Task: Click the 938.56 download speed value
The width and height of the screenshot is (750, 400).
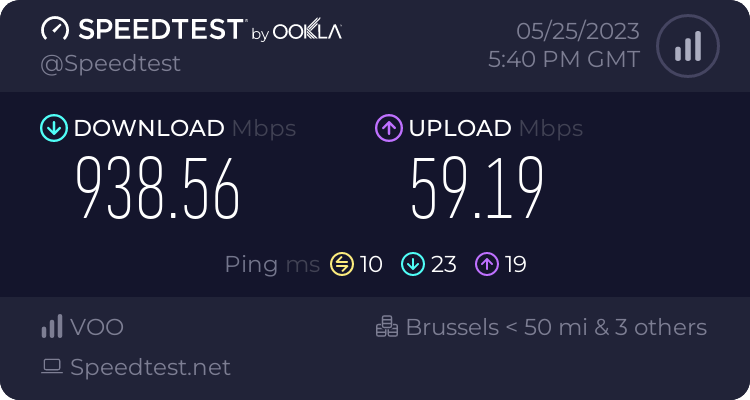Action: tap(157, 189)
